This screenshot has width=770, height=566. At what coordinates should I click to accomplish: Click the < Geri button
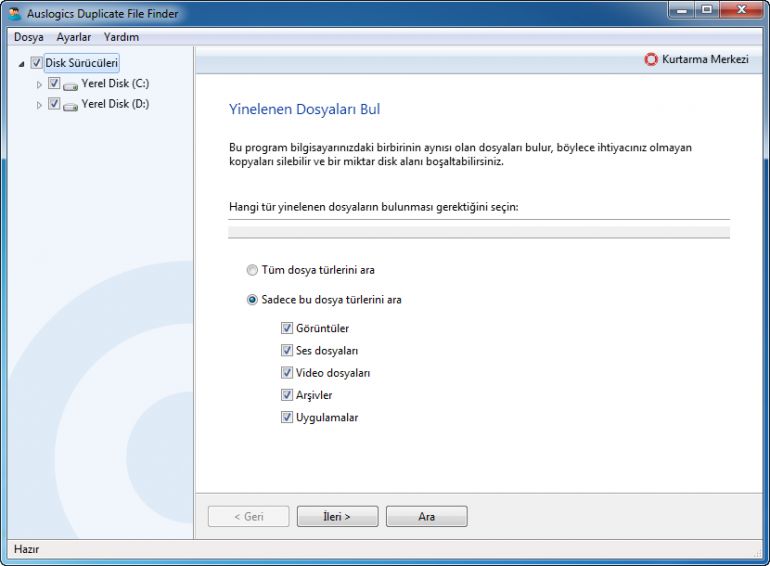pyautogui.click(x=248, y=516)
